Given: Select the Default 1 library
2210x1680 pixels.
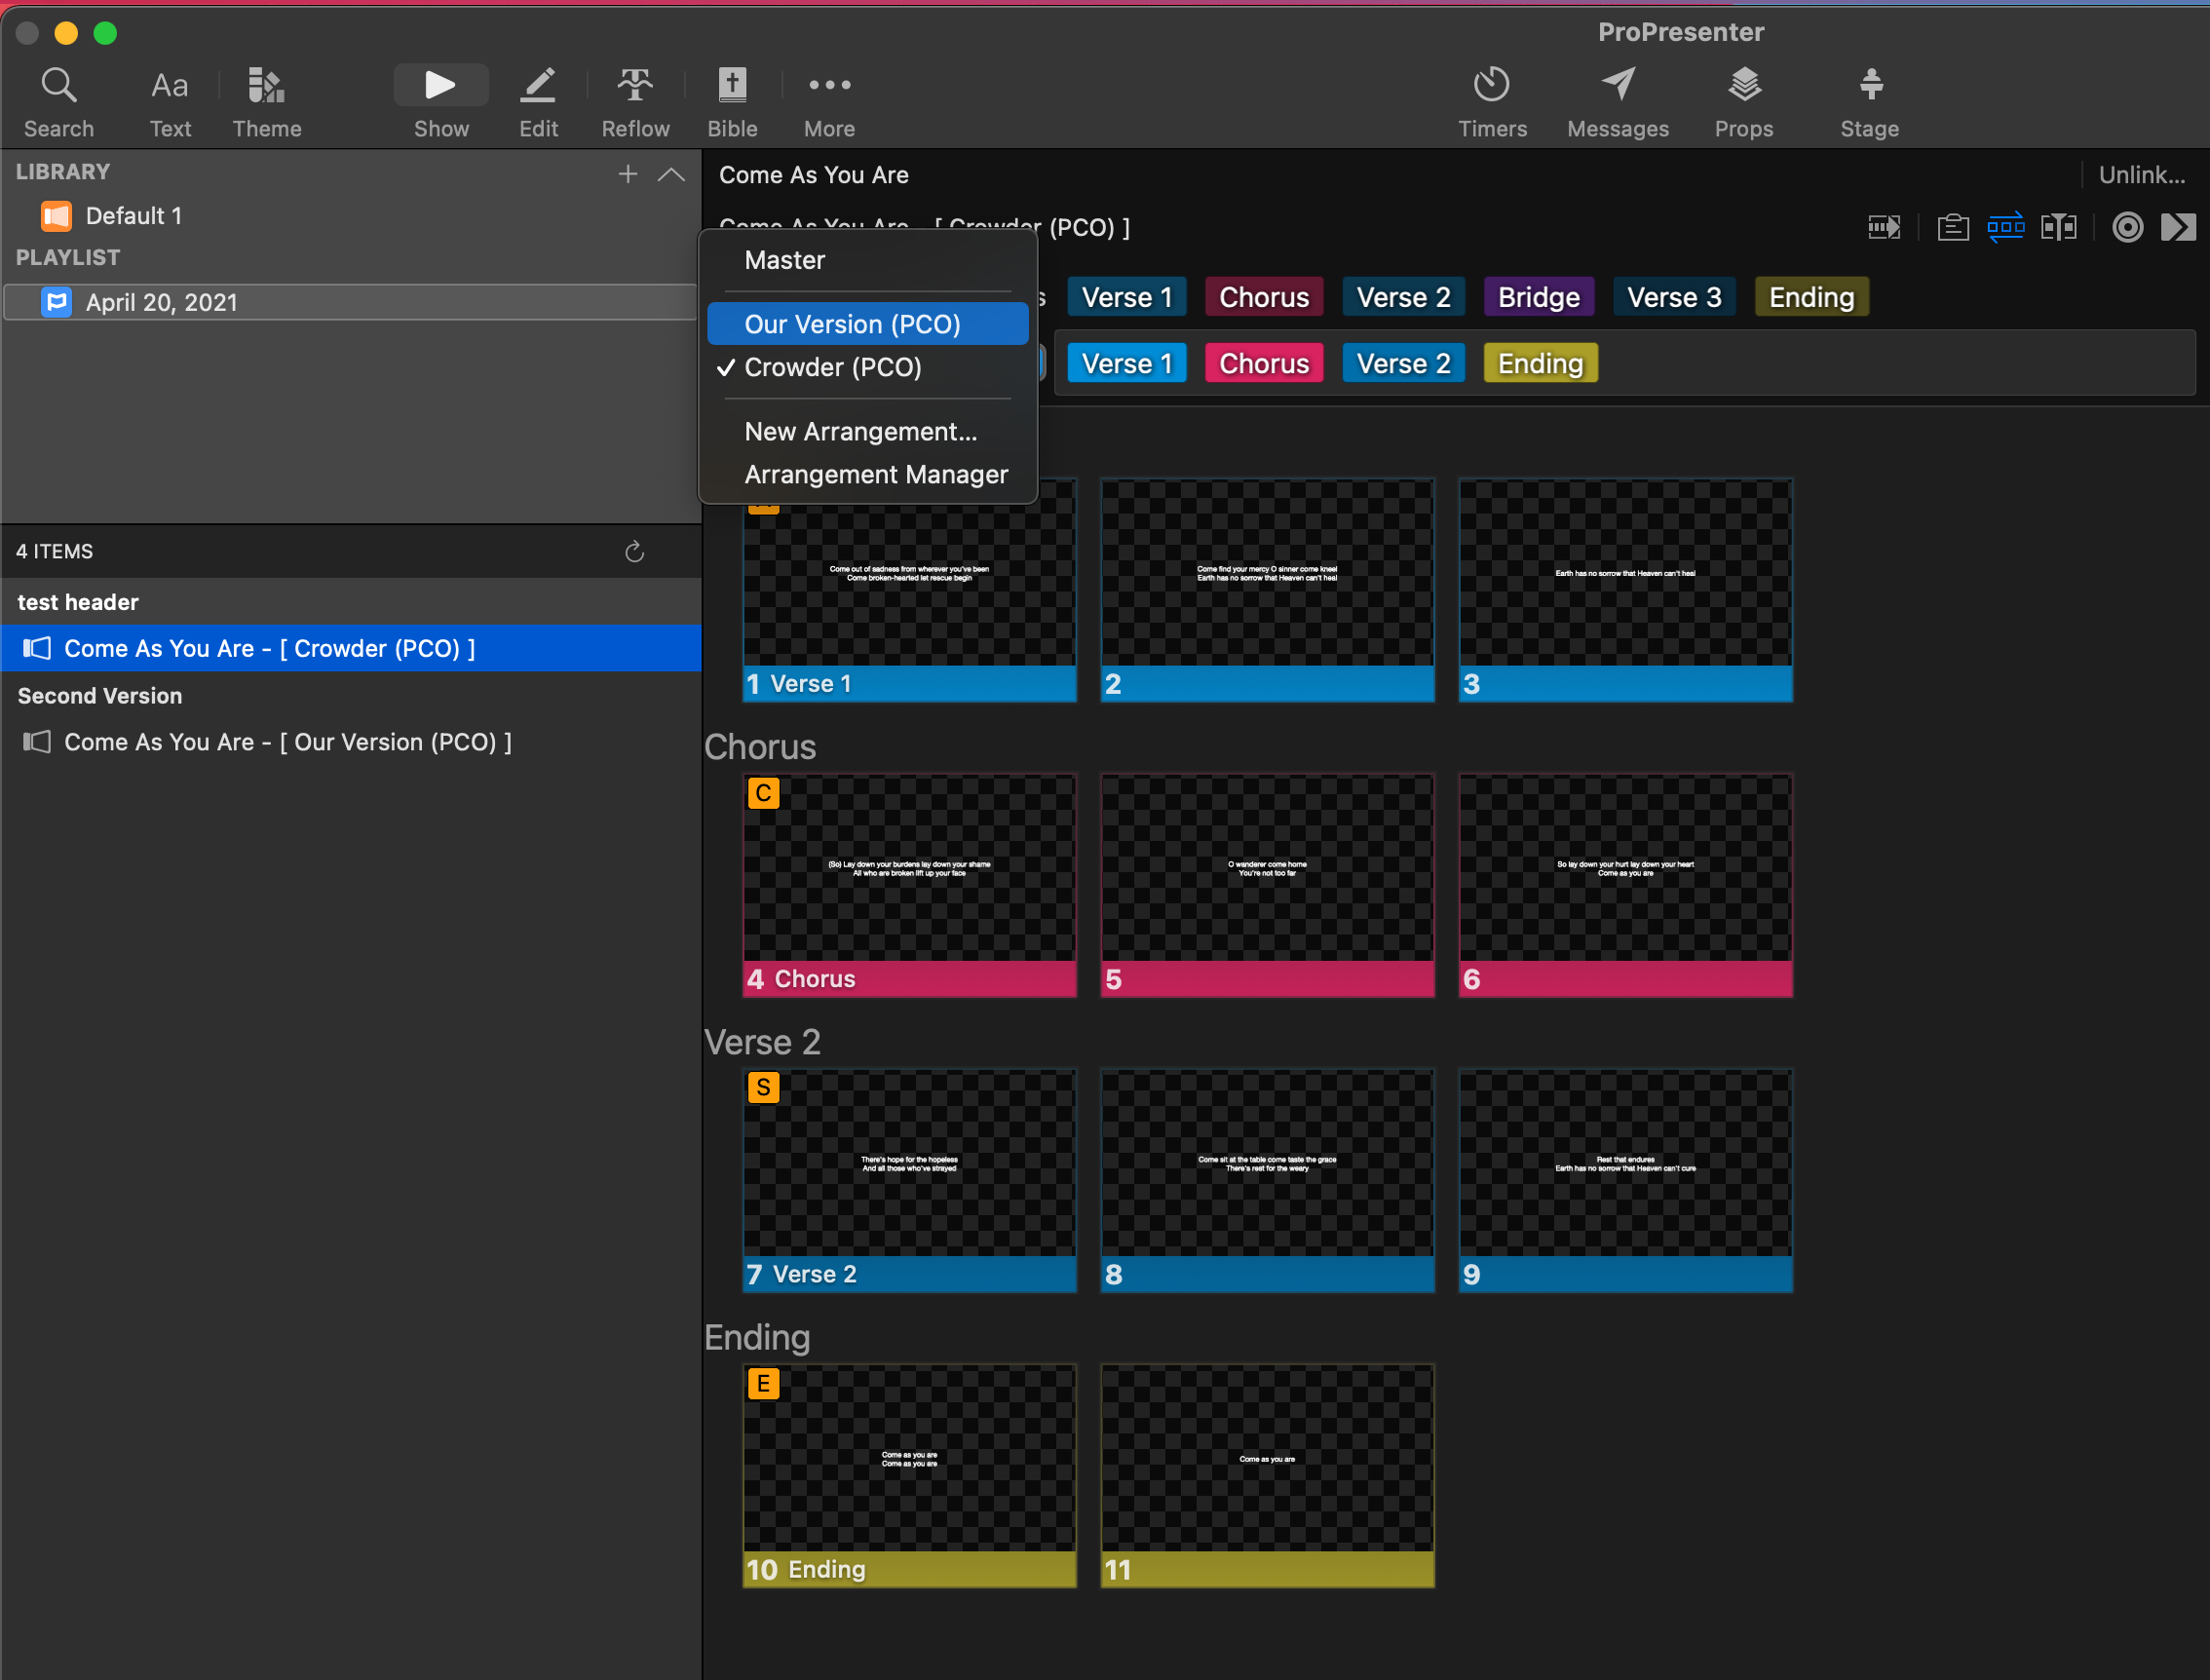Looking at the screenshot, I should coord(350,216).
